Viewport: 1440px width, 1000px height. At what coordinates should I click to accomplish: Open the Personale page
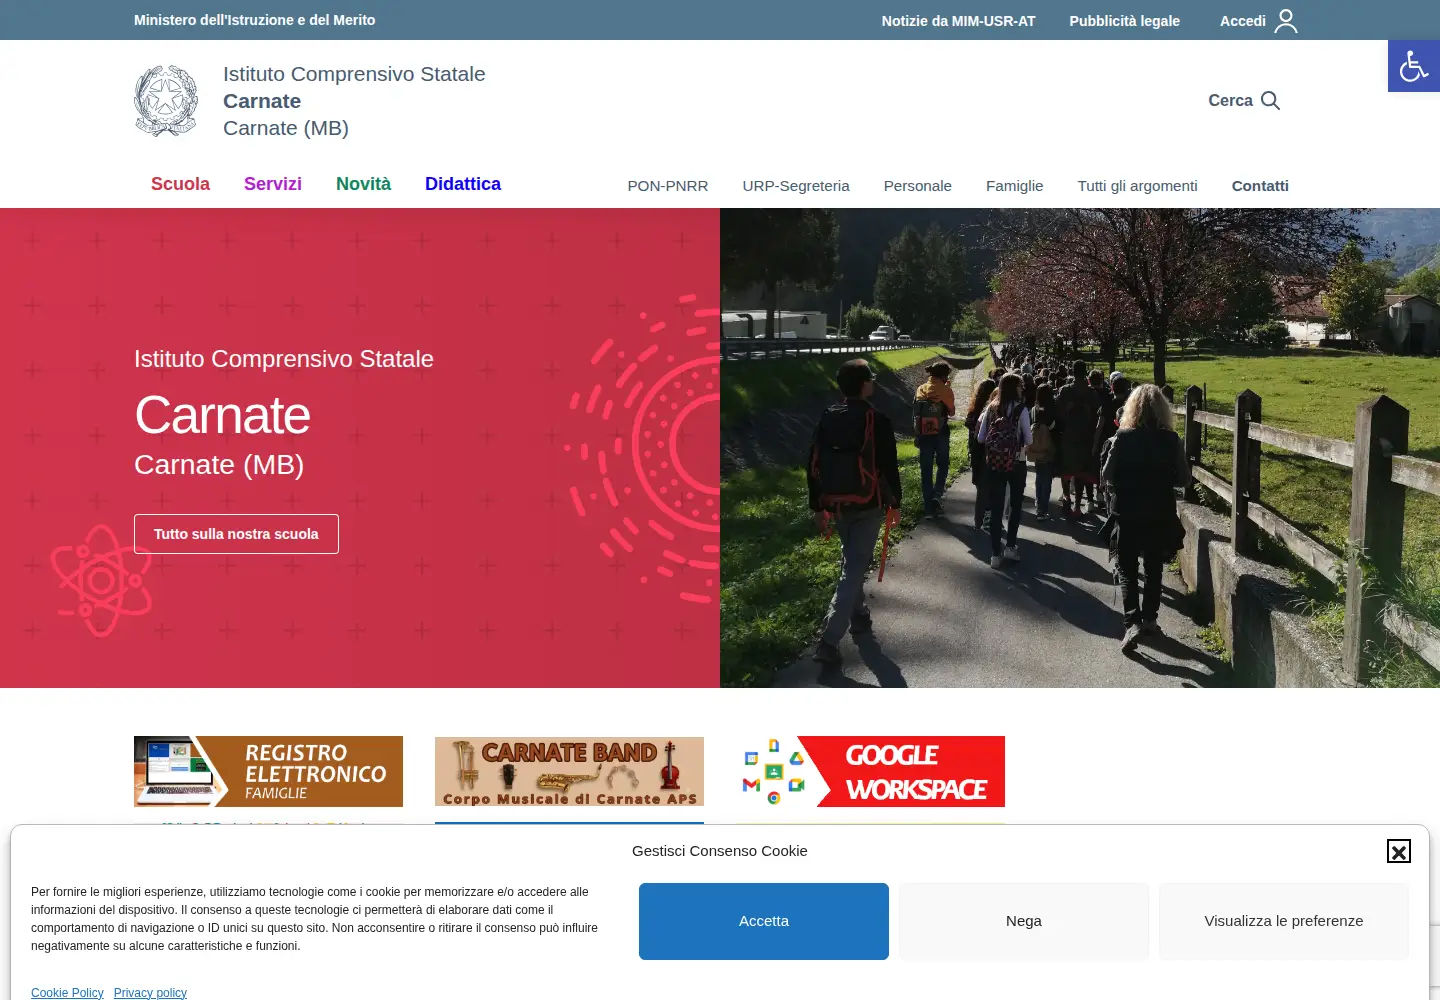[918, 186]
